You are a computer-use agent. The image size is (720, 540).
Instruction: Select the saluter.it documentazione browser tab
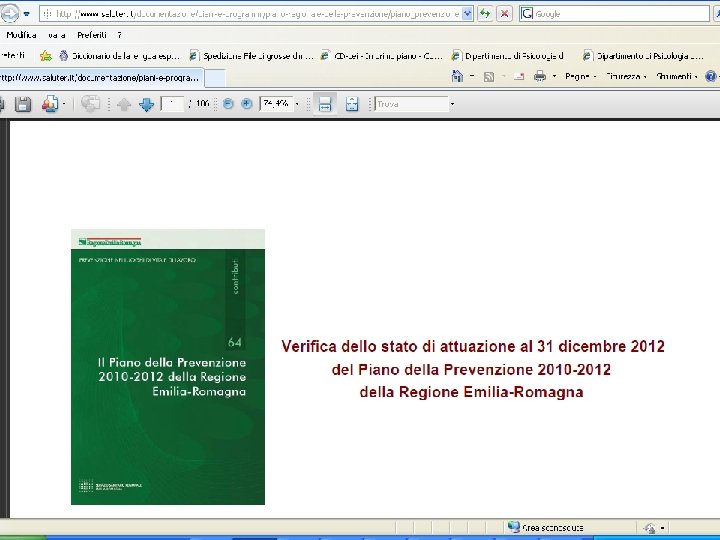point(101,78)
